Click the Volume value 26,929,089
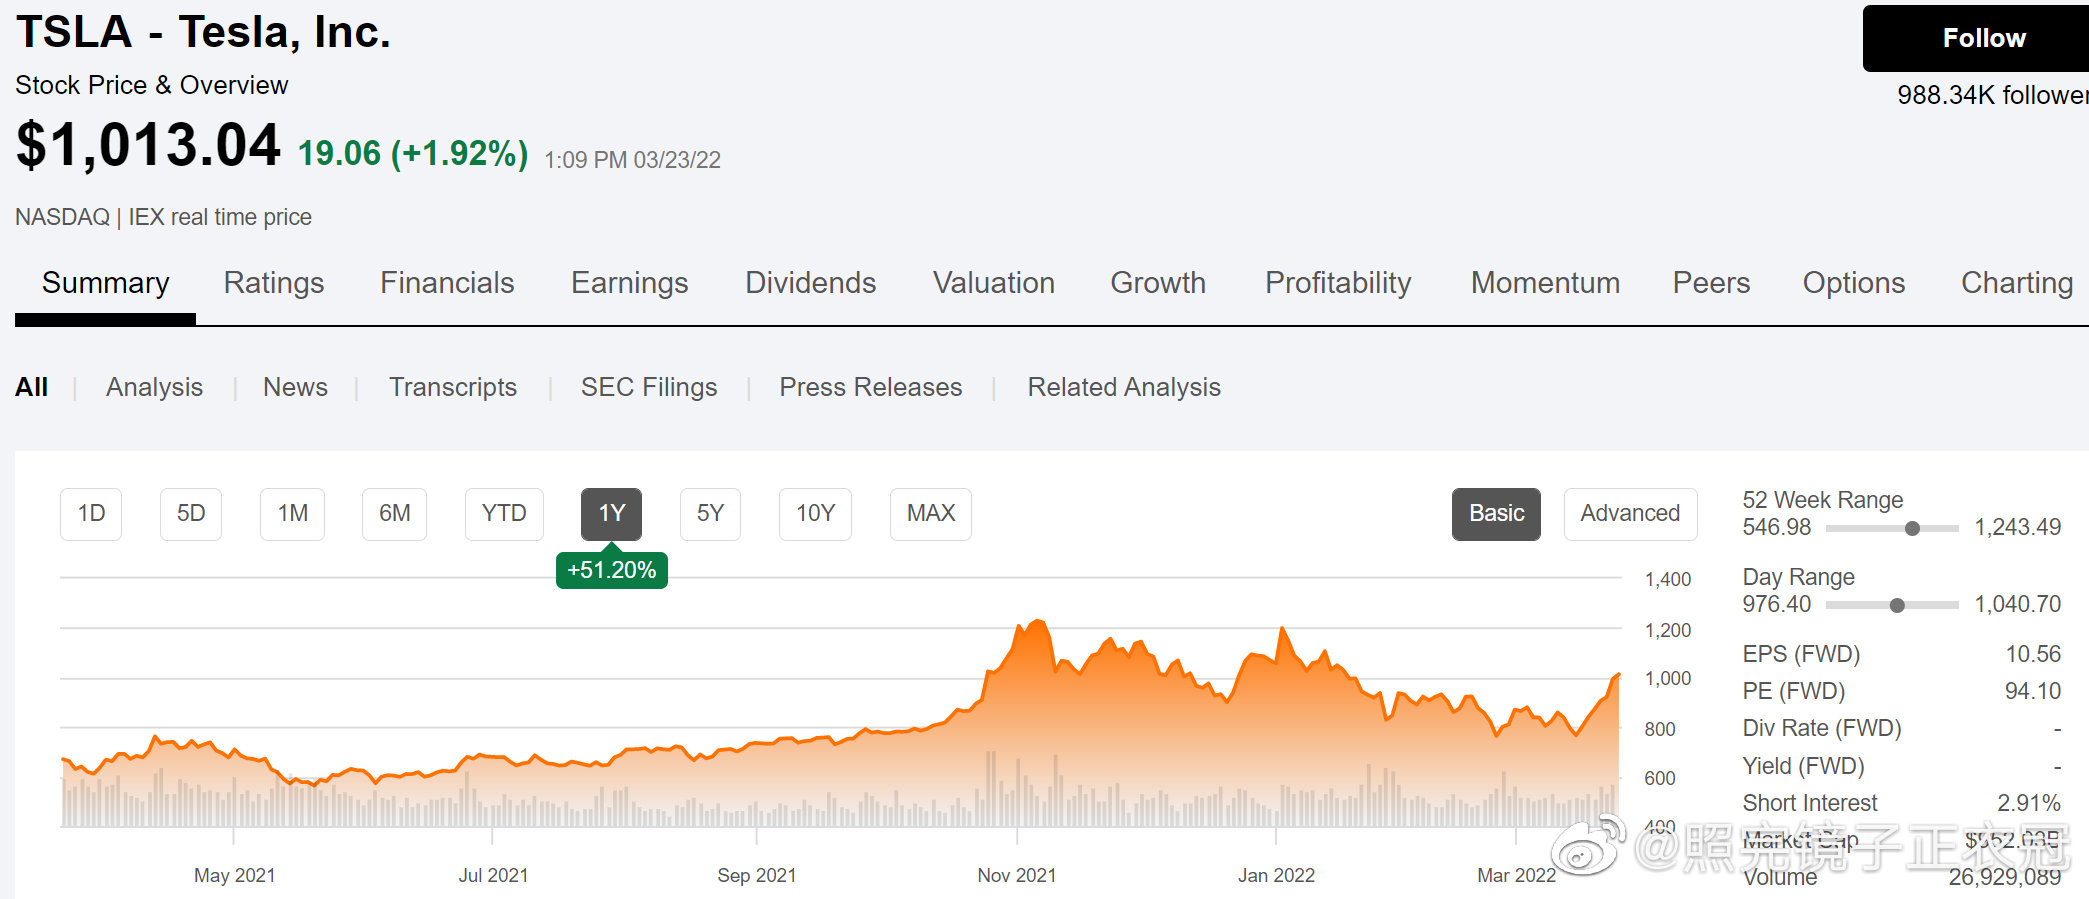This screenshot has width=2089, height=899. tap(2005, 877)
